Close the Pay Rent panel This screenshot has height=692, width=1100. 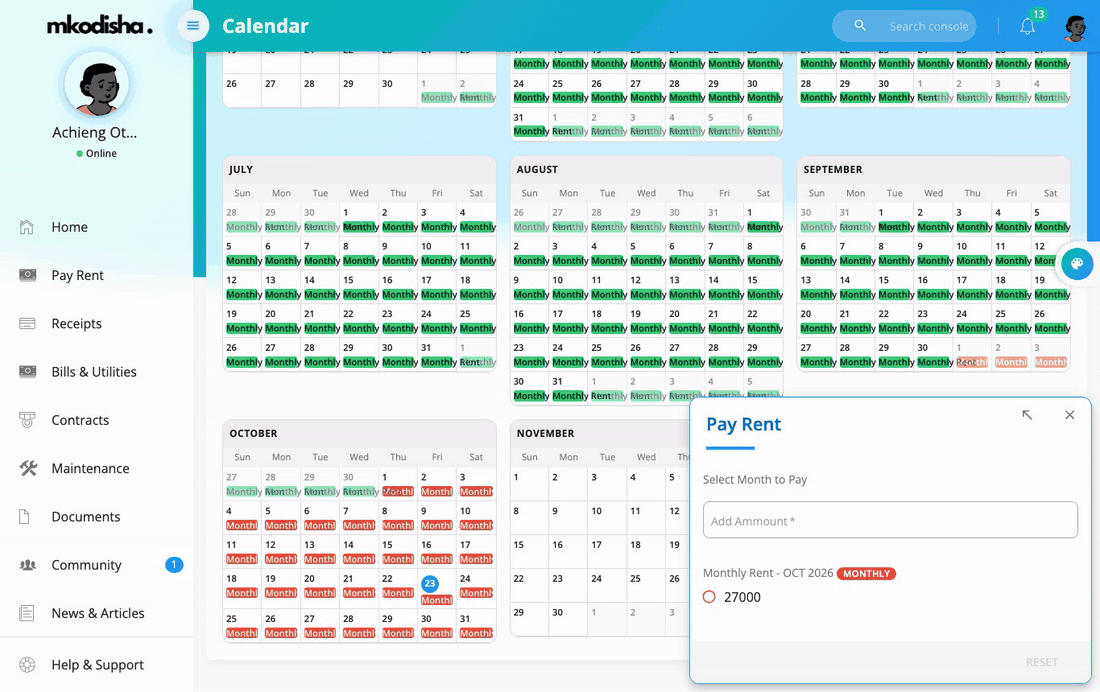point(1069,415)
